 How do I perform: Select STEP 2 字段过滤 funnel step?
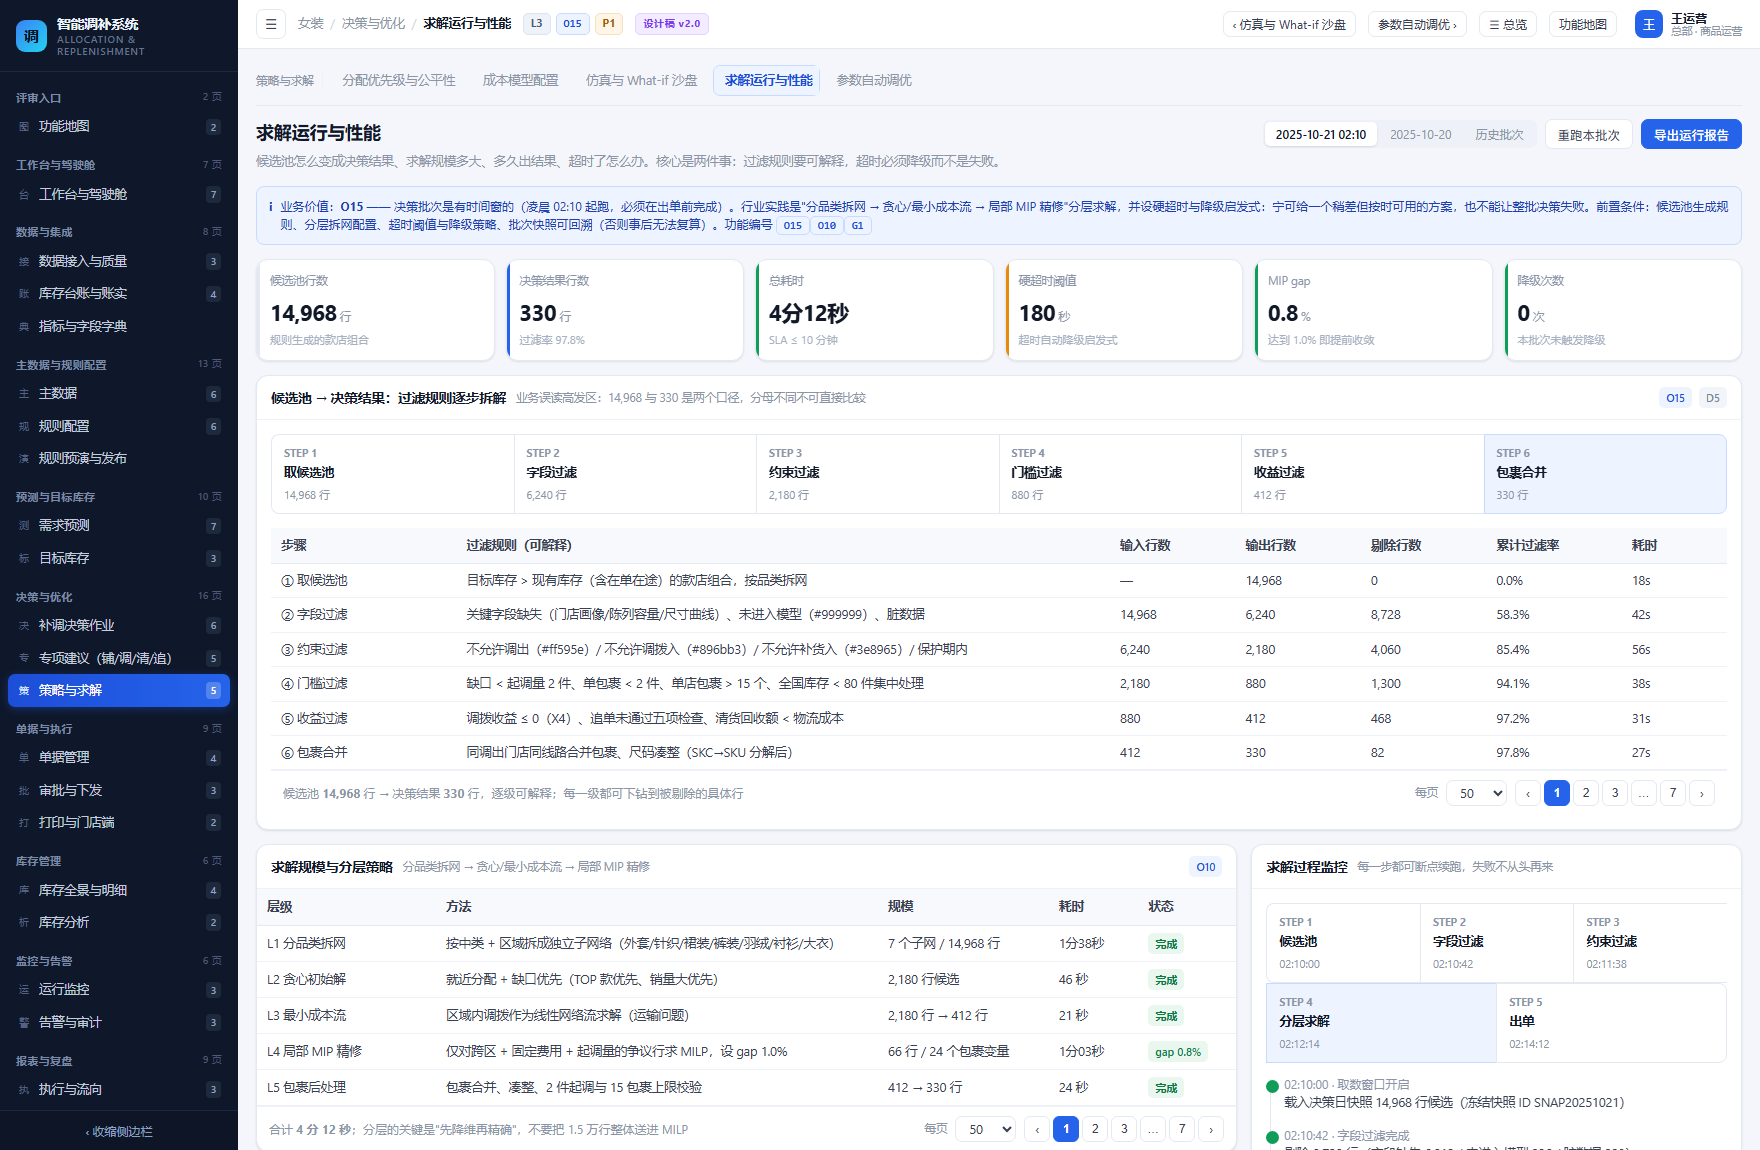[x=635, y=474]
